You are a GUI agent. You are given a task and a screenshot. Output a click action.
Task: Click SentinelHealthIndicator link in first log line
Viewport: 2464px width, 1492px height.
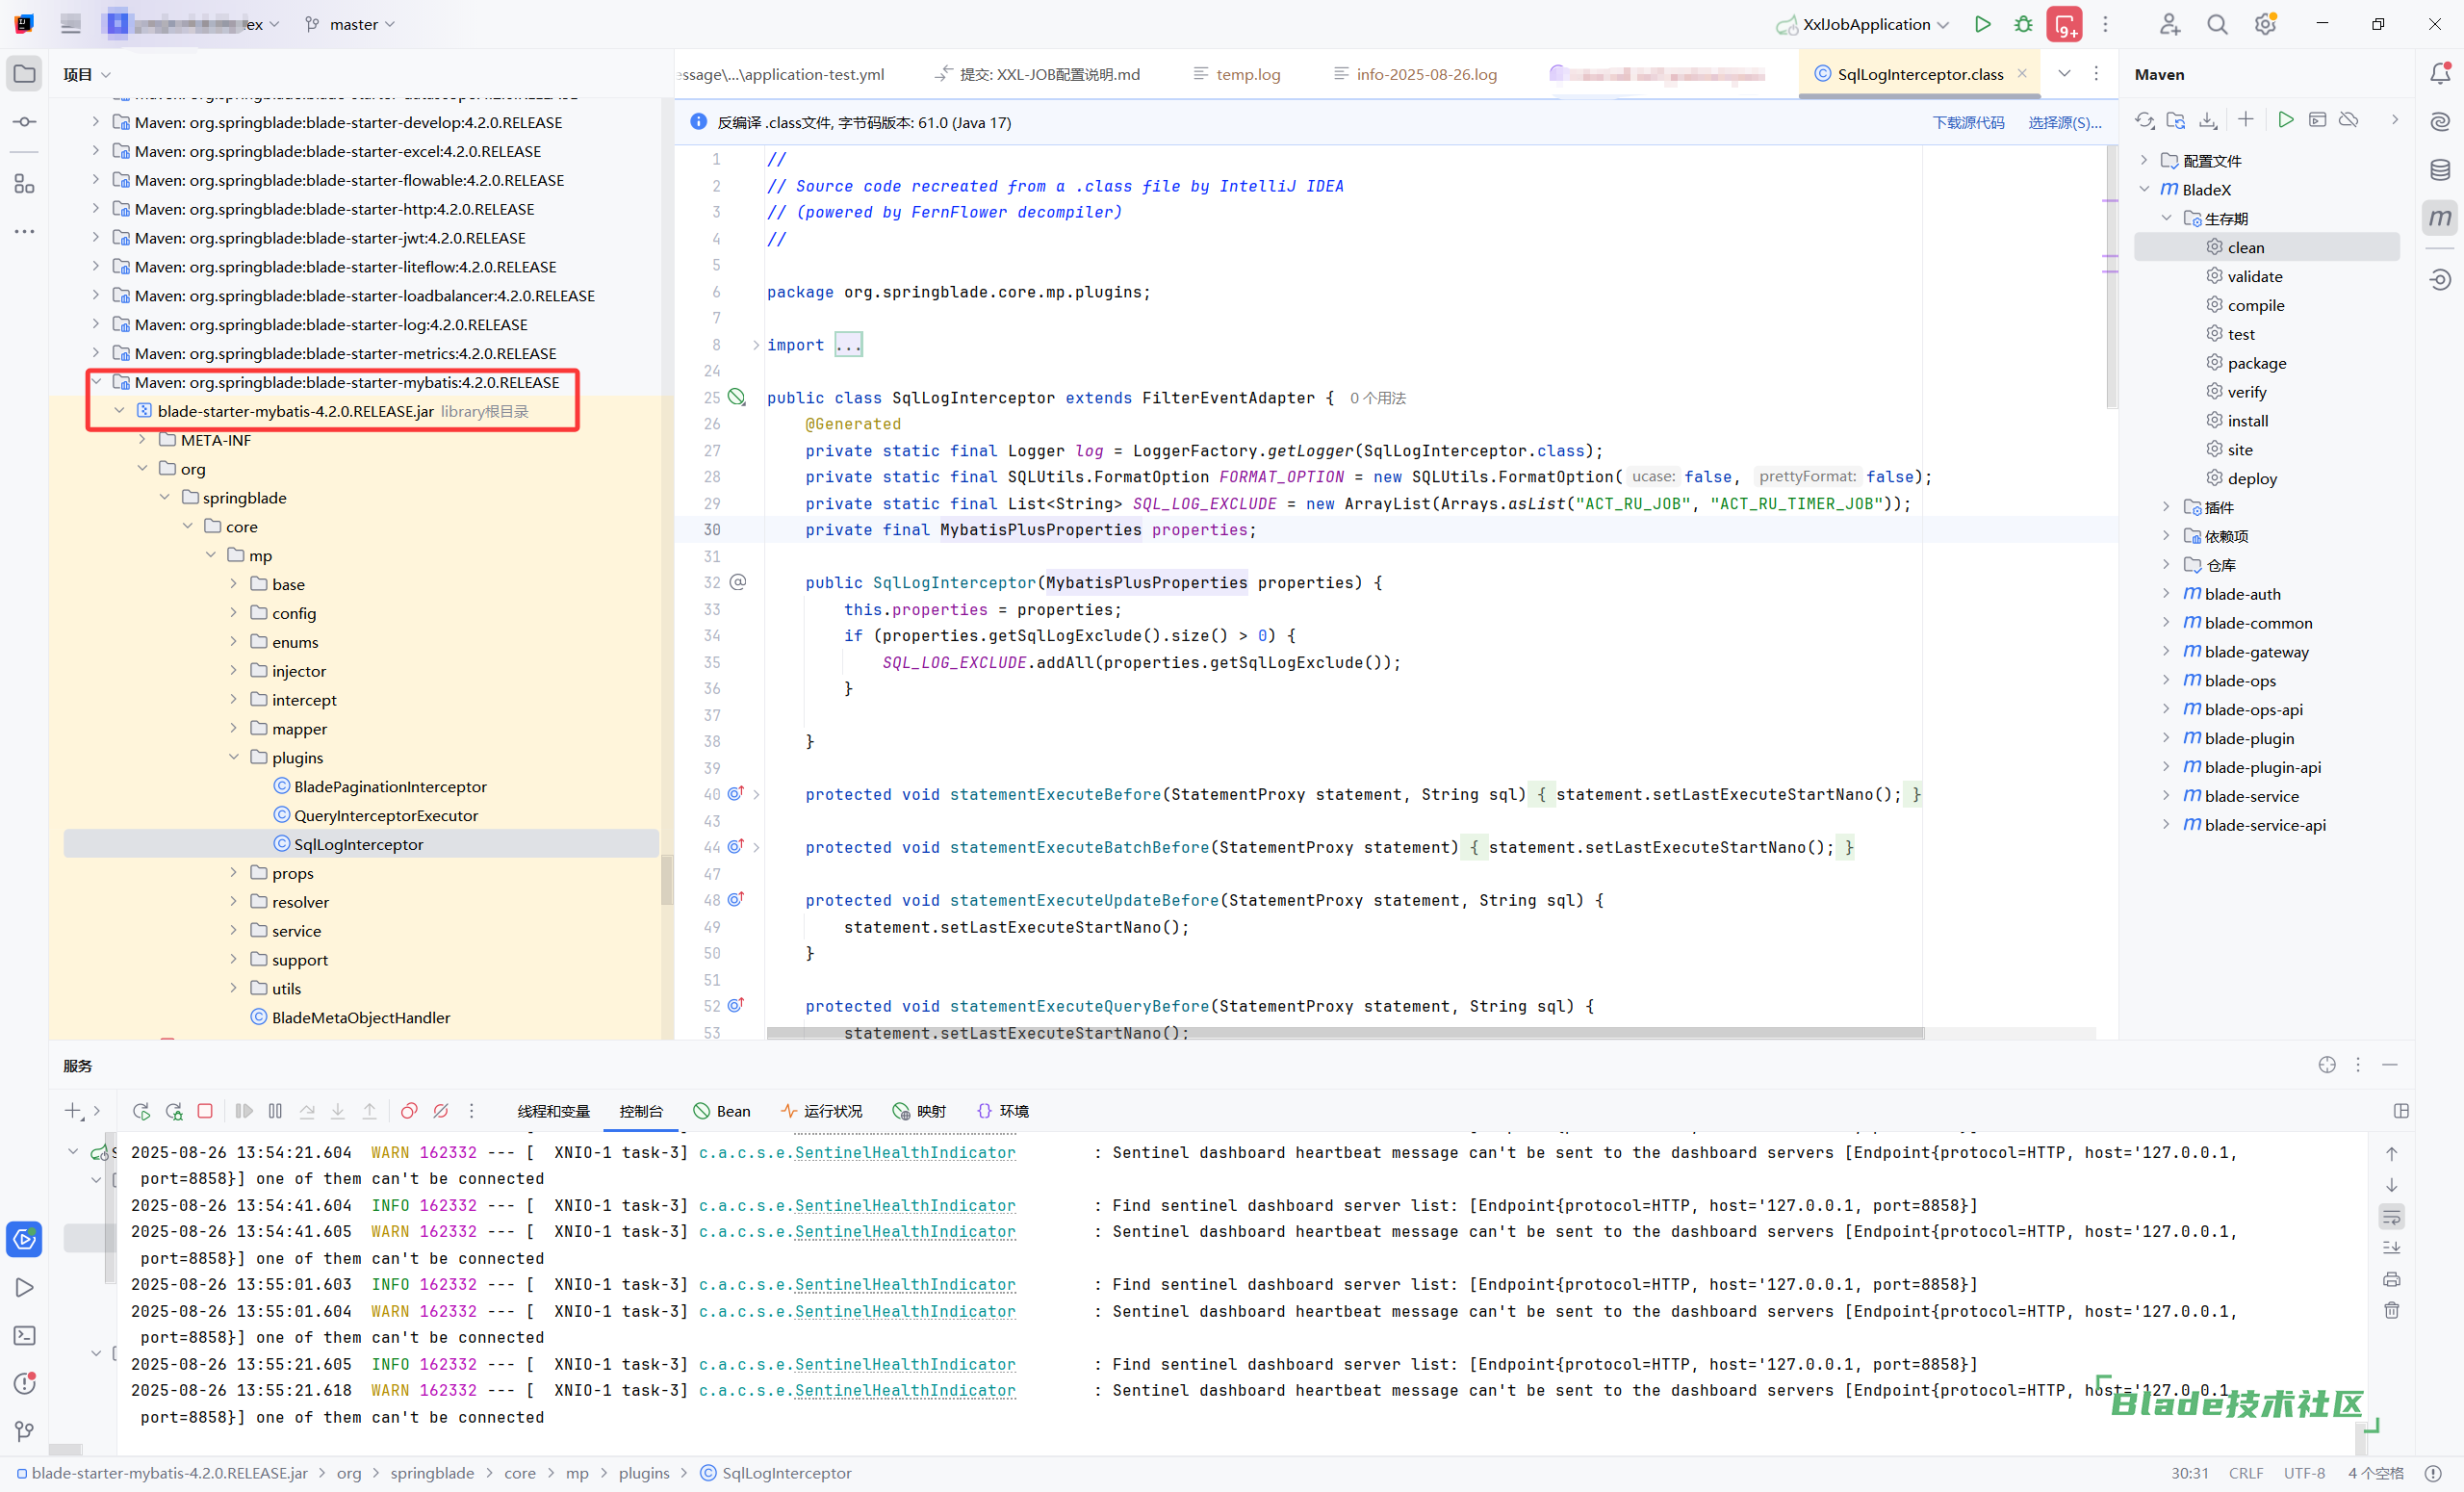tap(905, 1152)
